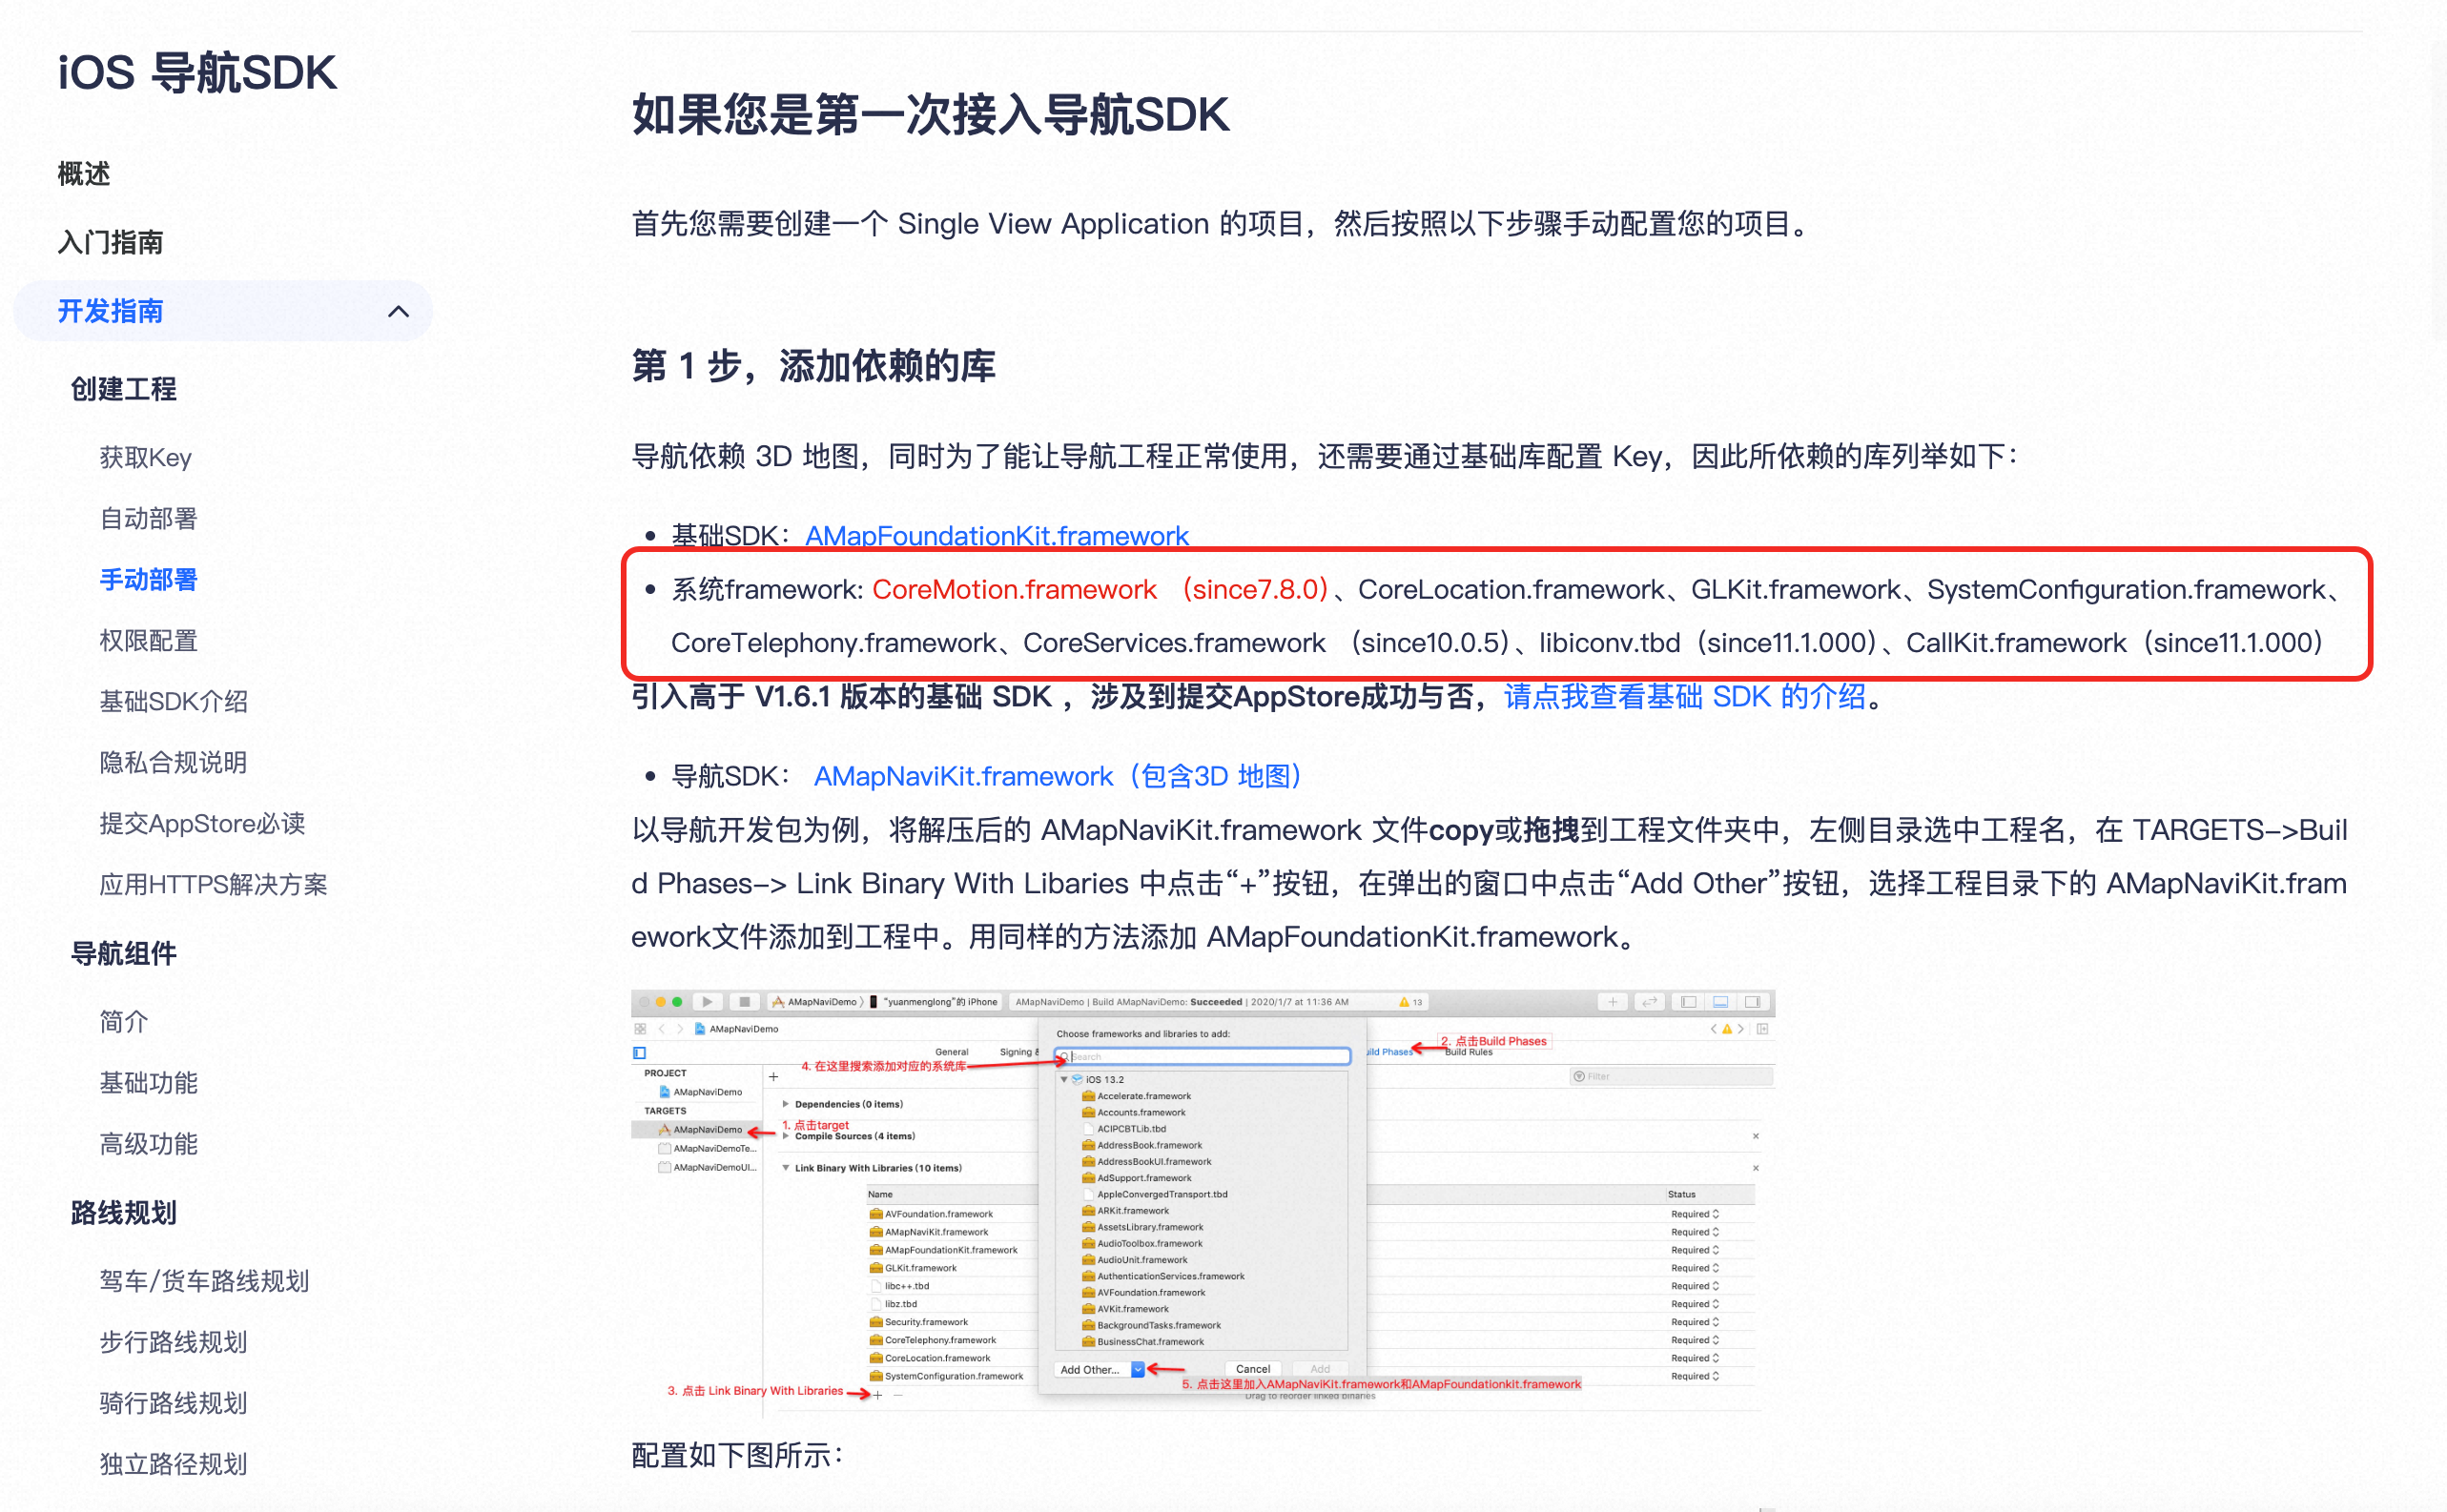This screenshot has width=2447, height=1512.
Task: Collapse the 开发指南 section chevron
Action: coord(398,311)
